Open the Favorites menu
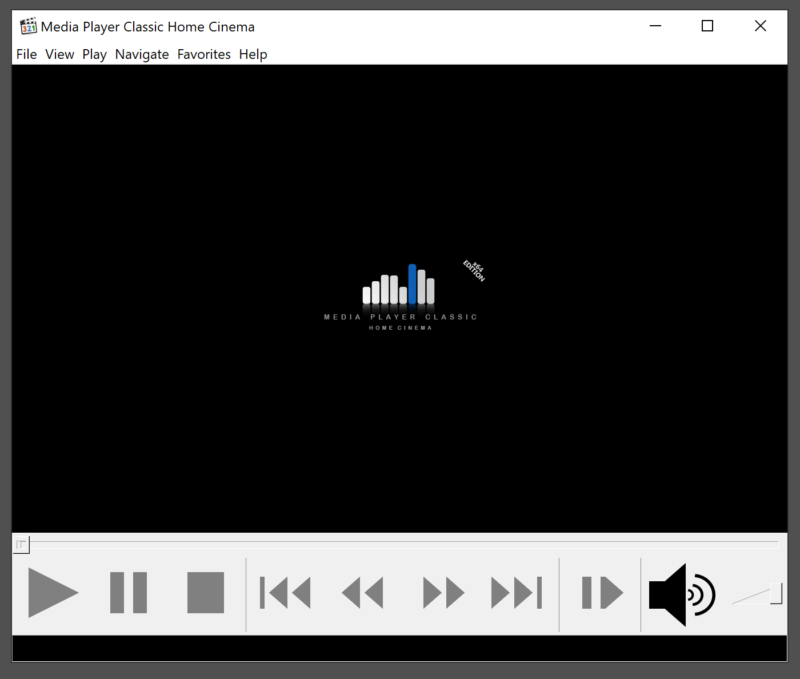The height and width of the screenshot is (679, 800). coord(204,54)
